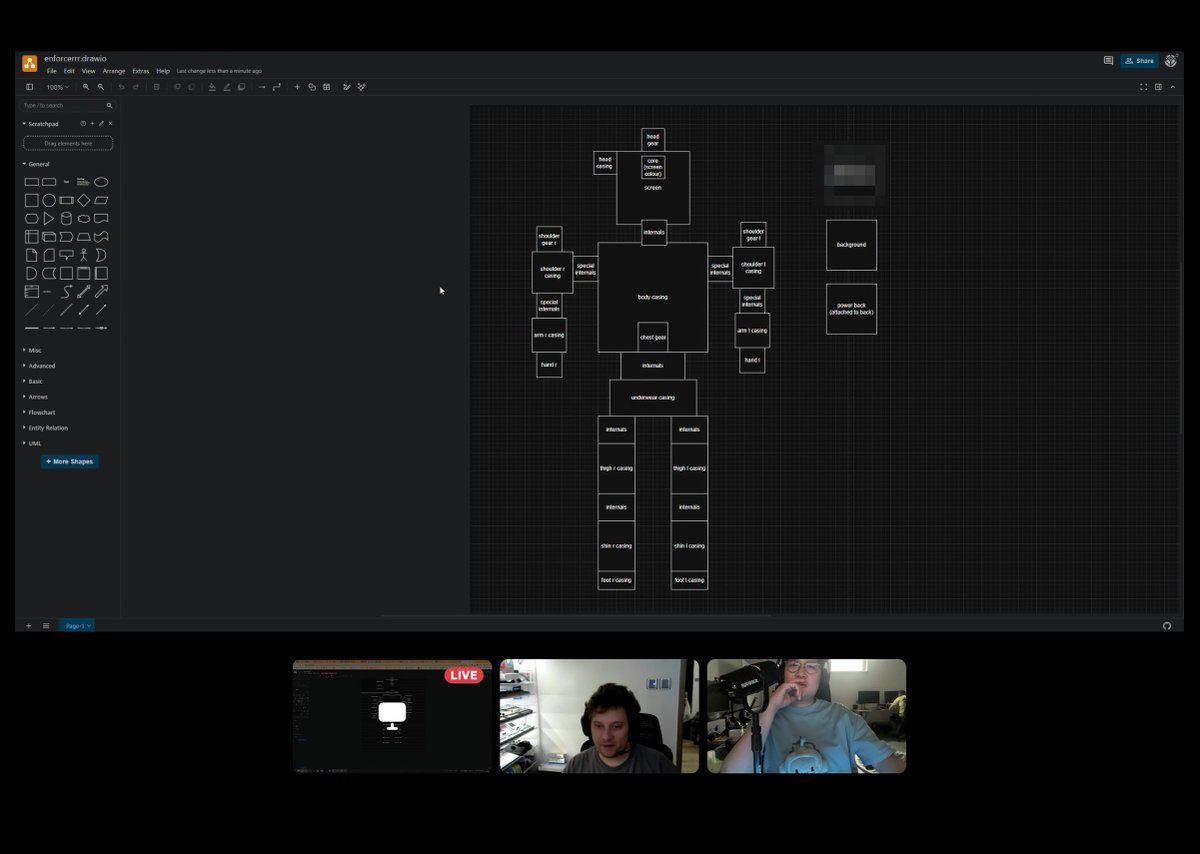Click the Share button
This screenshot has width=1200, height=854.
(x=1139, y=61)
